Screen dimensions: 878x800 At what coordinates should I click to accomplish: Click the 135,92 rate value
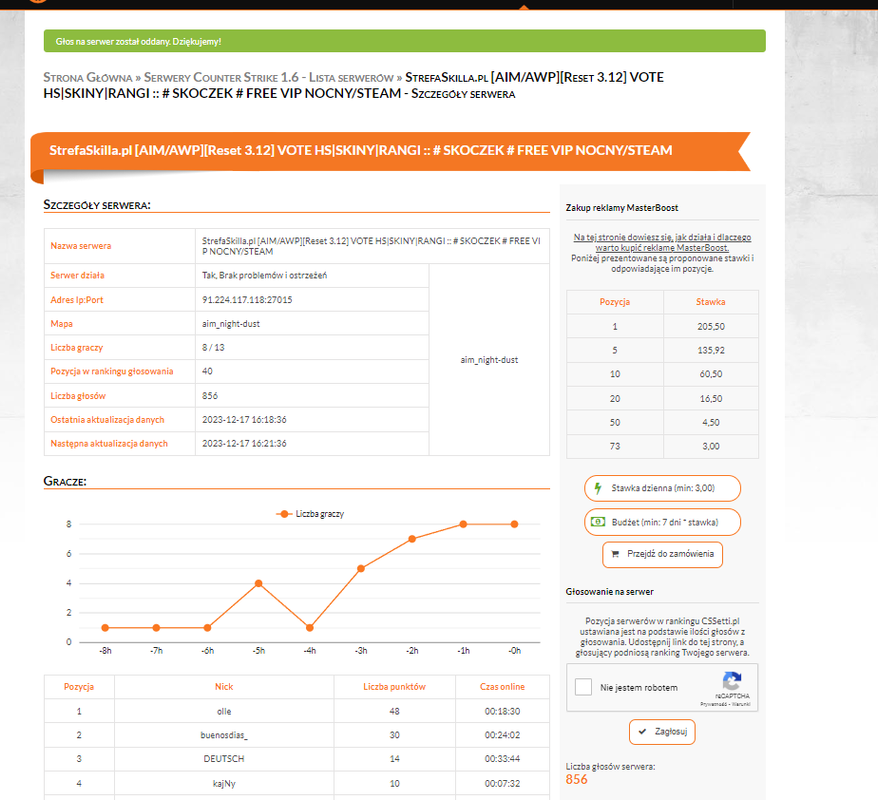pos(711,350)
